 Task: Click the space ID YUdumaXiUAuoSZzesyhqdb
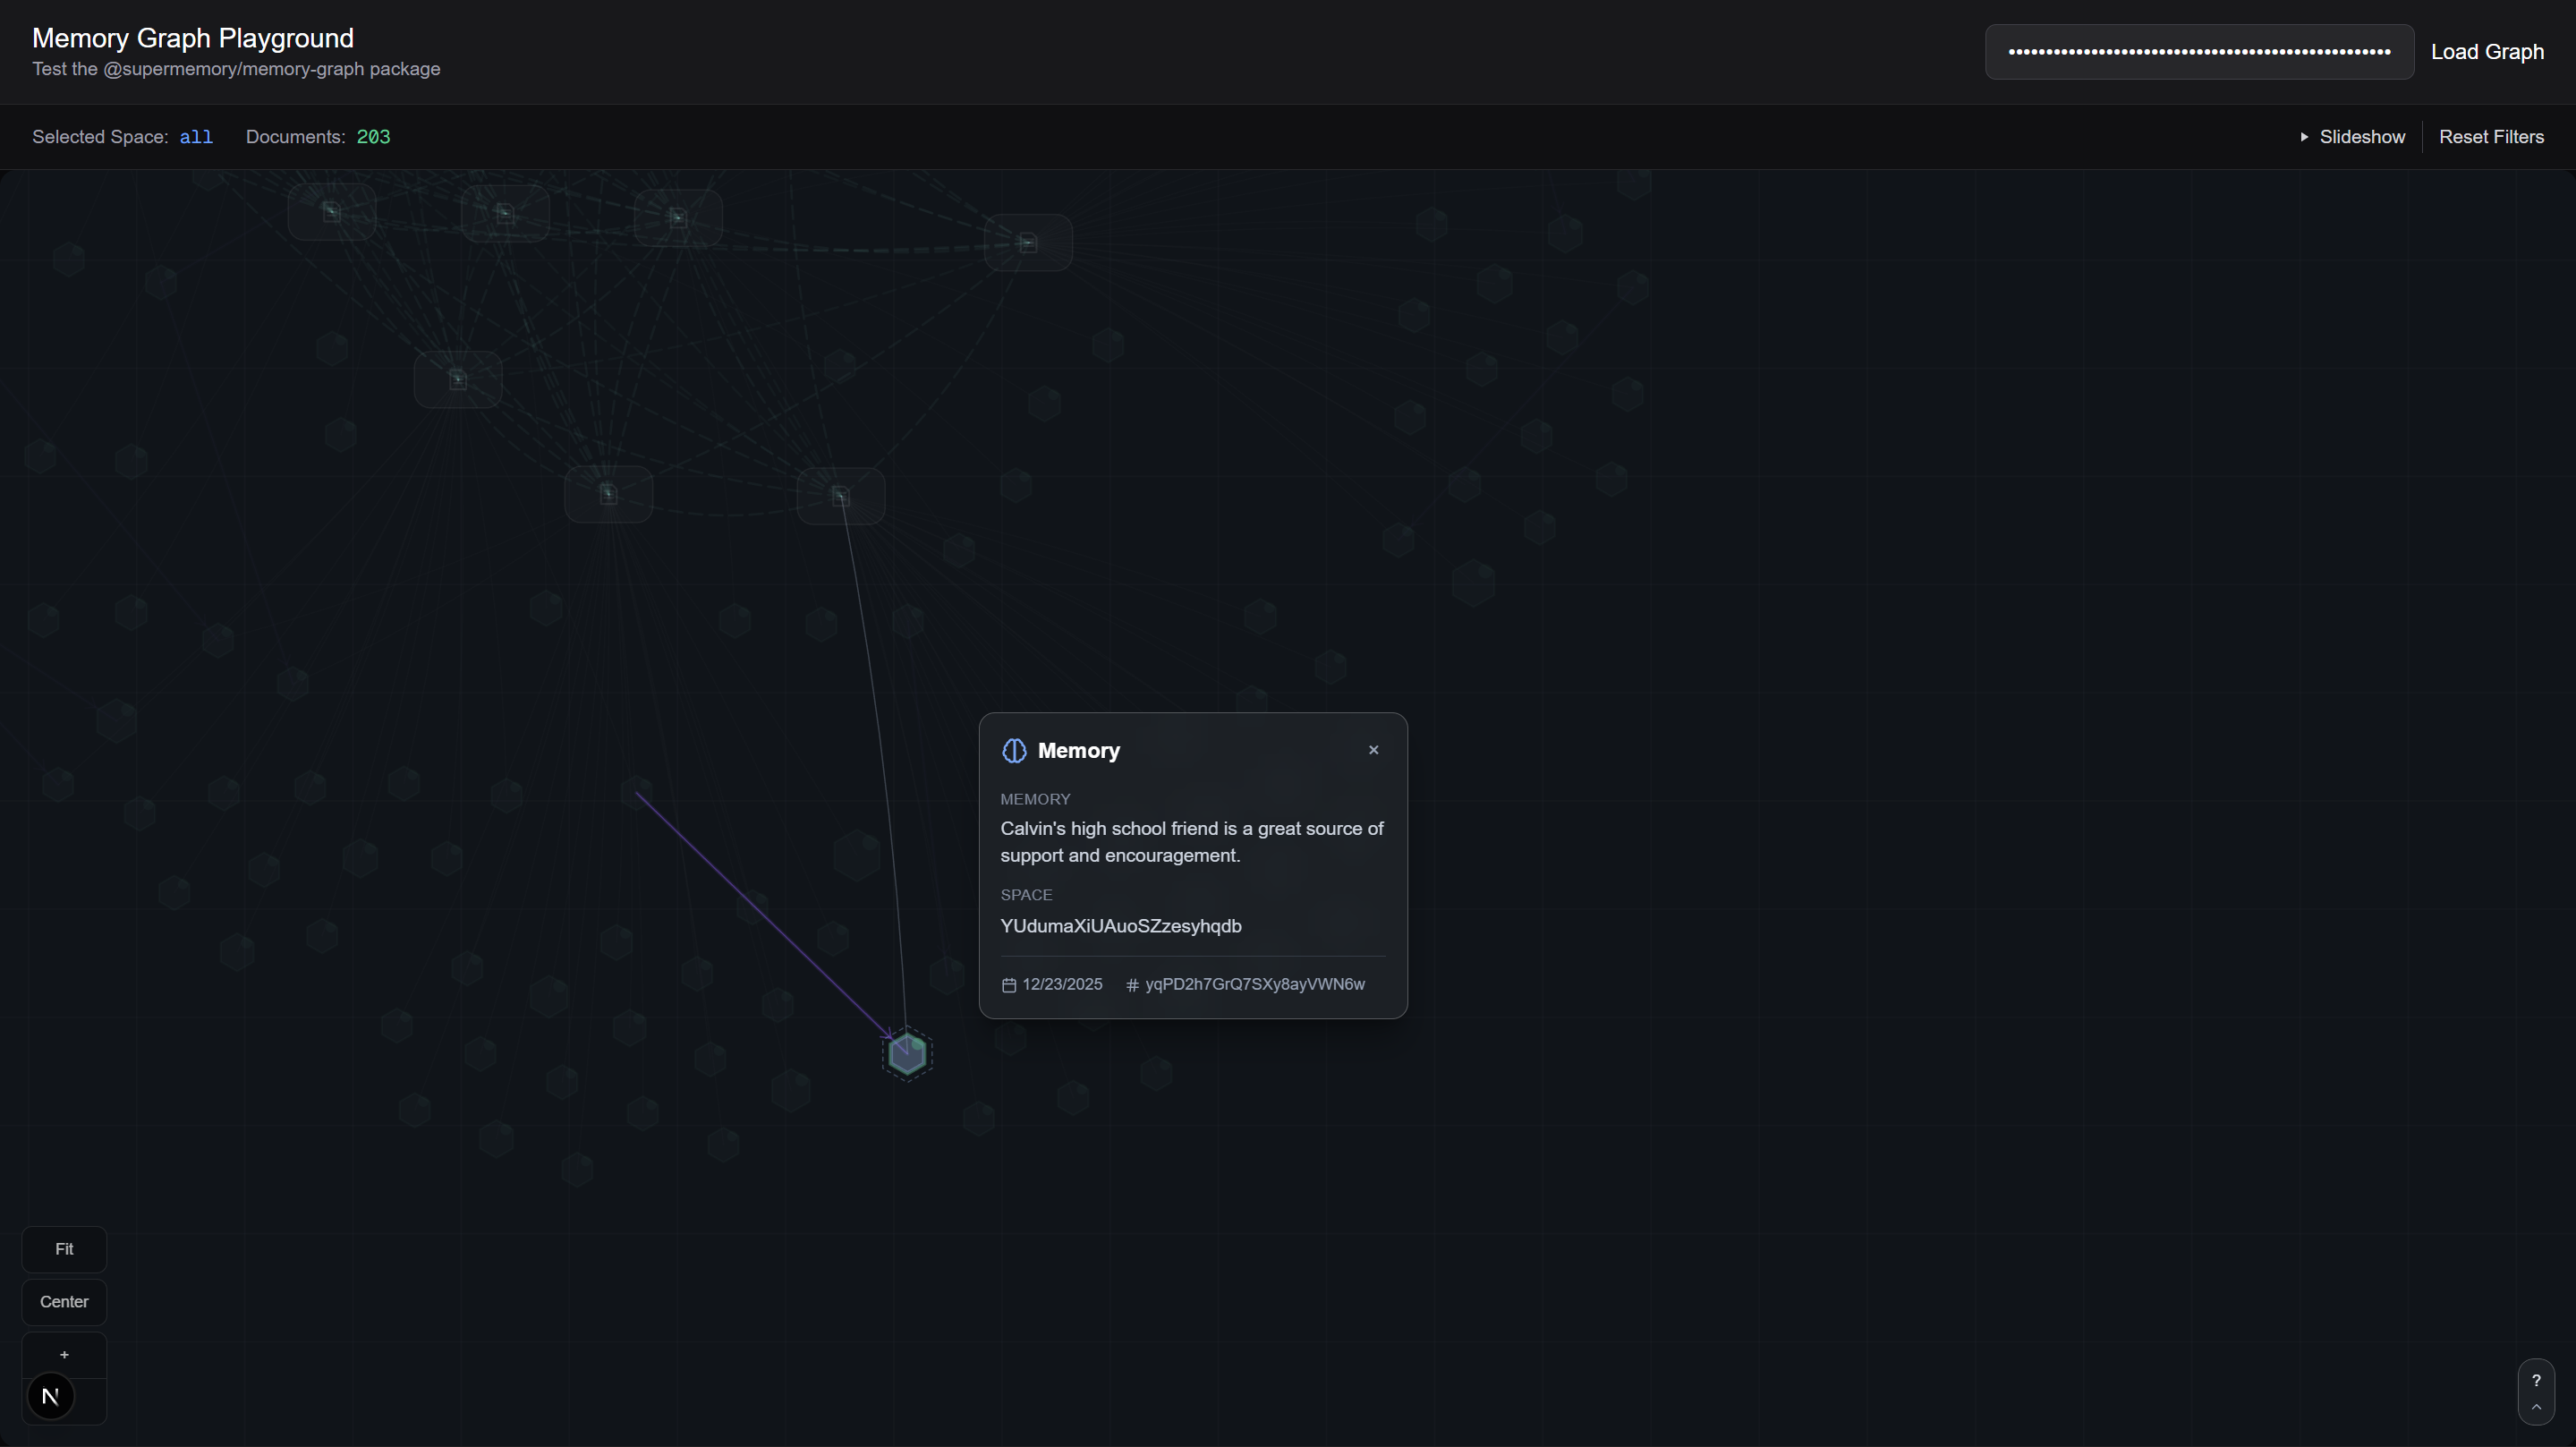point(1120,926)
